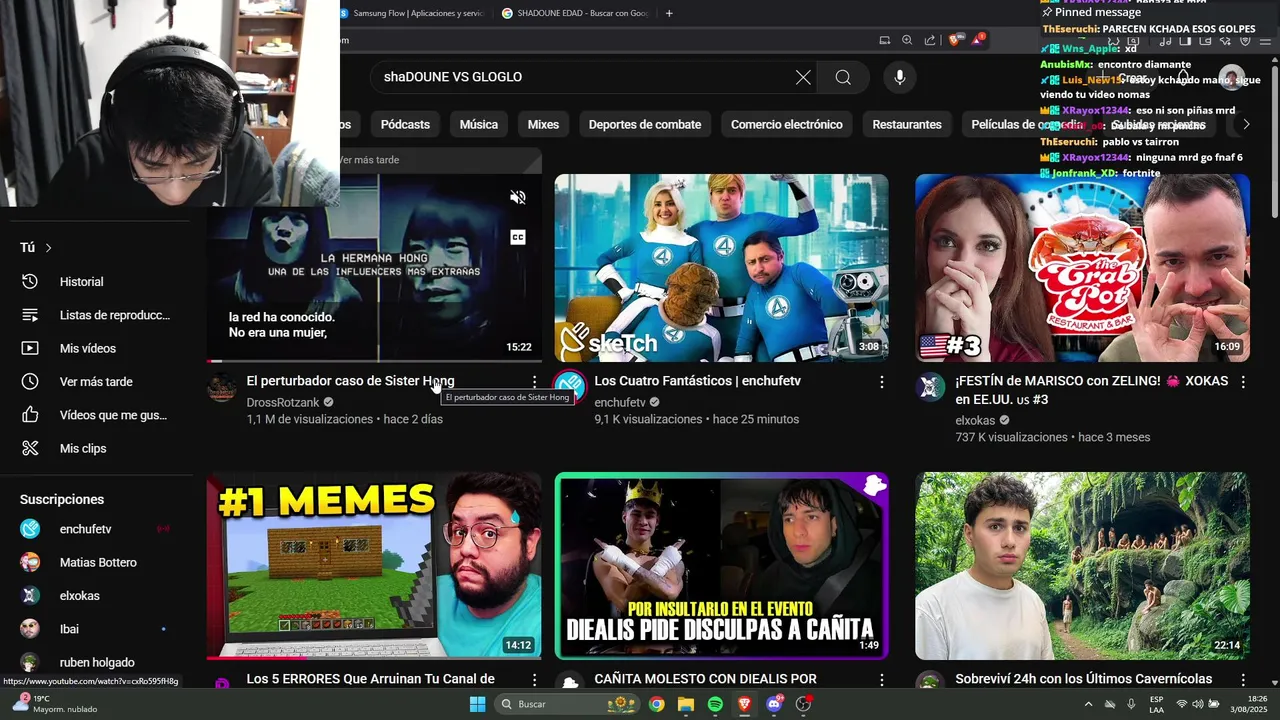
Task: Play FESTÍN de MARISCO Crab Pot thumbnail
Action: pos(1082,267)
